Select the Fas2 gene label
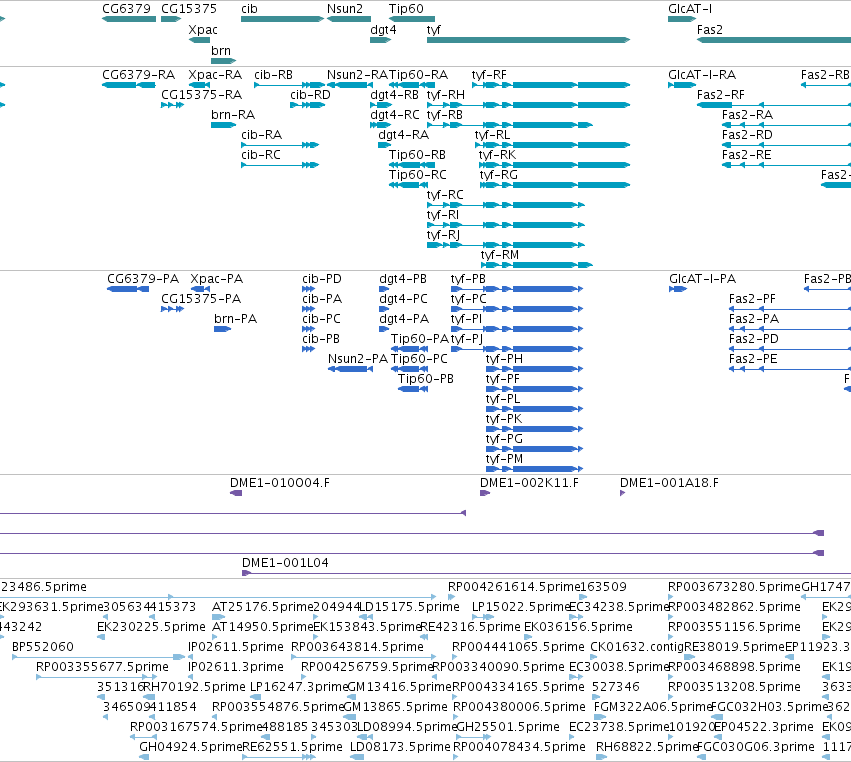 tap(710, 30)
